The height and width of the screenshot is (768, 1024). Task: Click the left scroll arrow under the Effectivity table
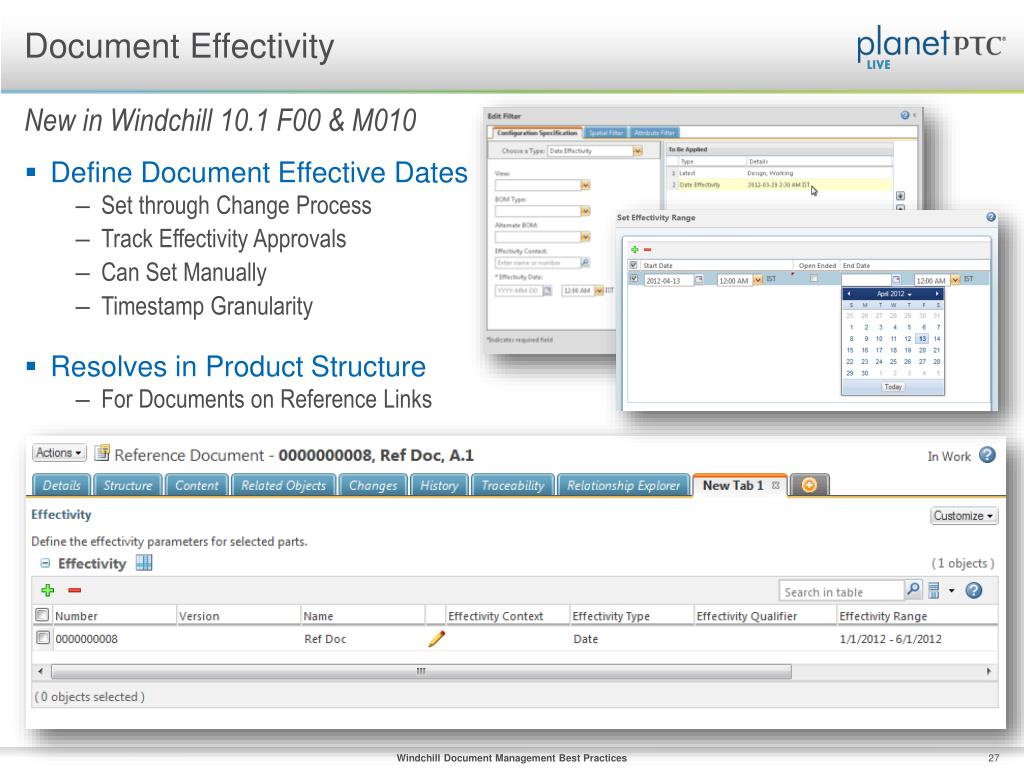click(x=40, y=671)
